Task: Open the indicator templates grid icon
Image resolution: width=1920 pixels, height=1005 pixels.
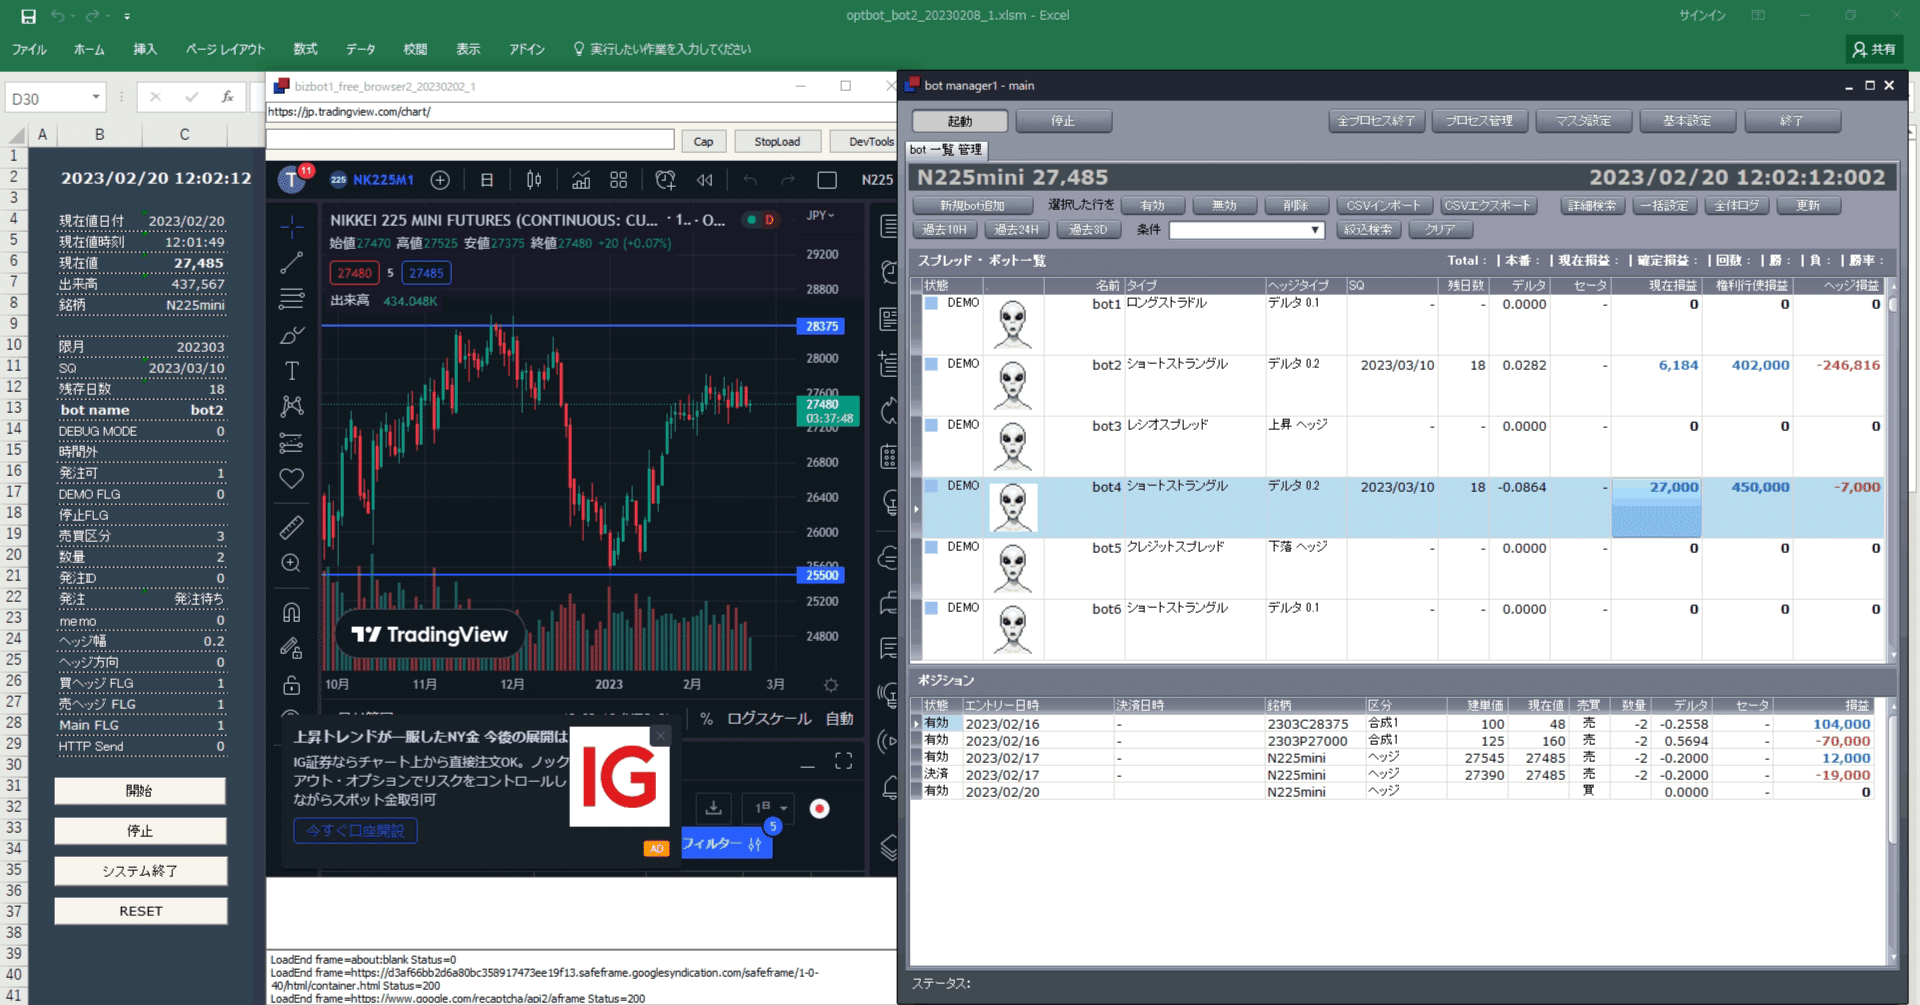Action: tap(619, 180)
